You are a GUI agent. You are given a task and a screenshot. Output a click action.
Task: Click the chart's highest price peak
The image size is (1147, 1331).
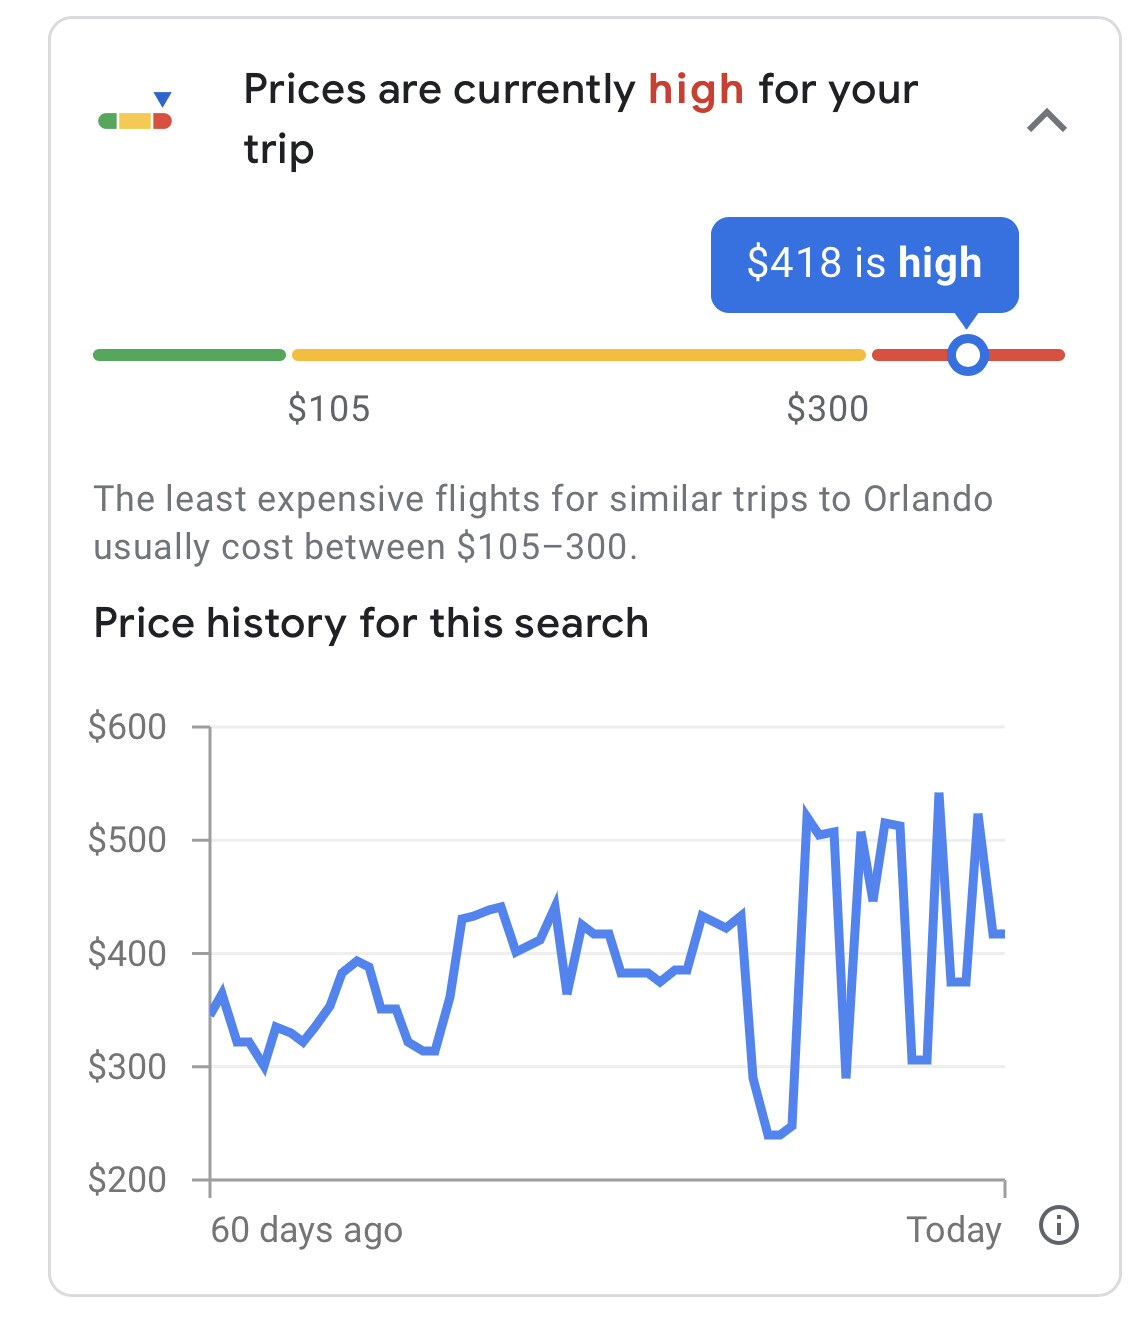point(939,795)
